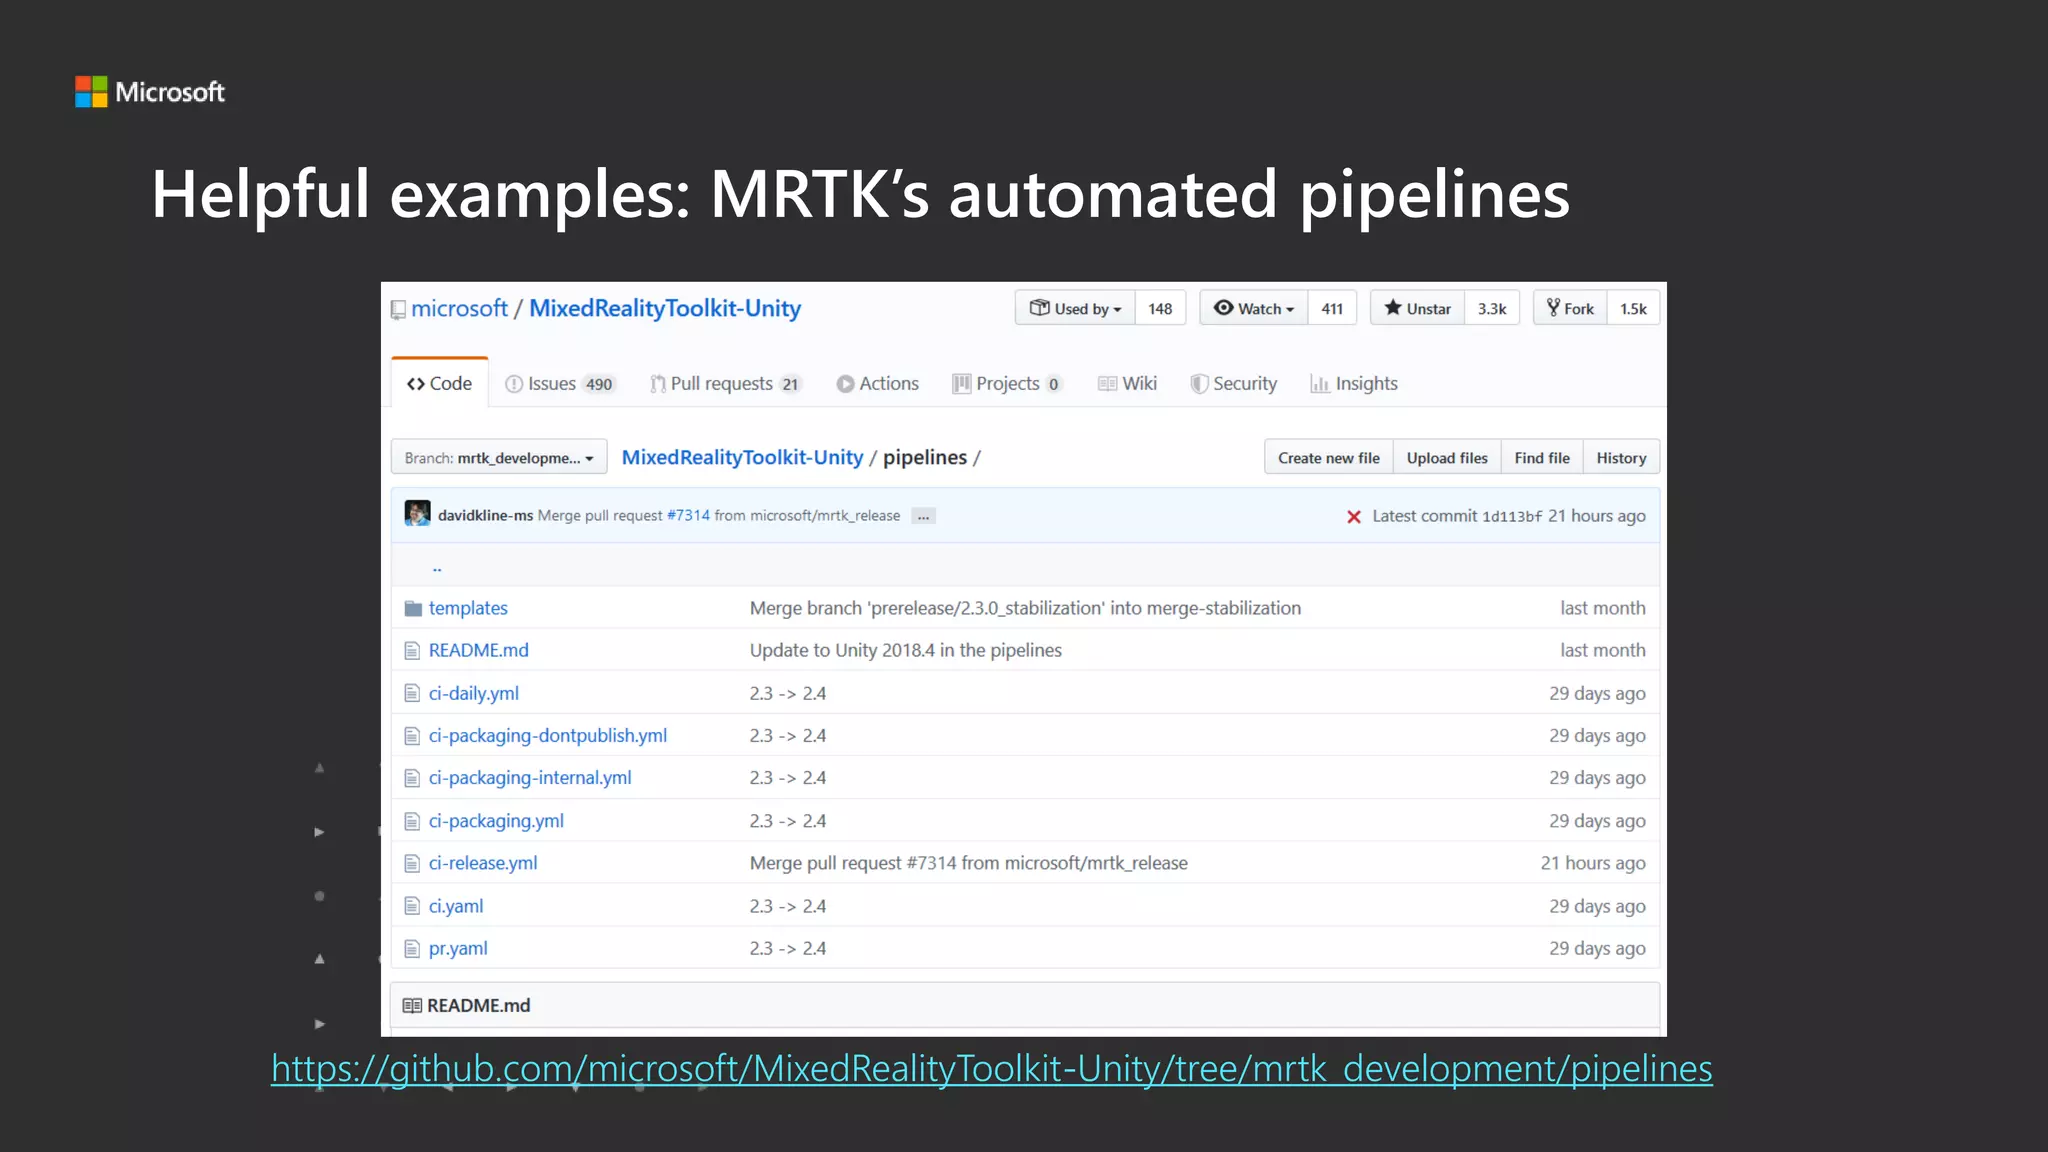Switch to the Issues tab
The width and height of the screenshot is (2048, 1152).
point(560,384)
